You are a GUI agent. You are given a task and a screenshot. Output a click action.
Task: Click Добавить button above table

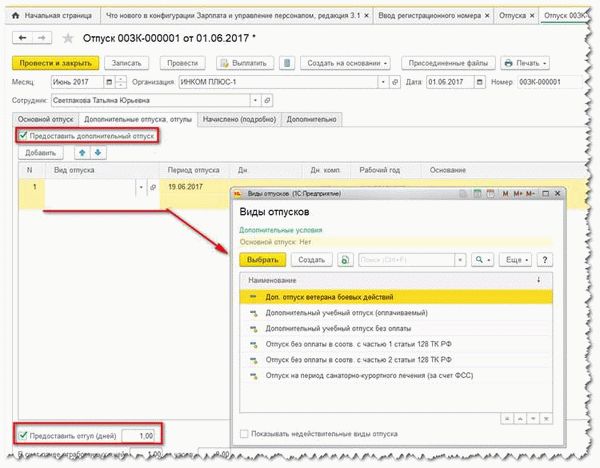(41, 153)
